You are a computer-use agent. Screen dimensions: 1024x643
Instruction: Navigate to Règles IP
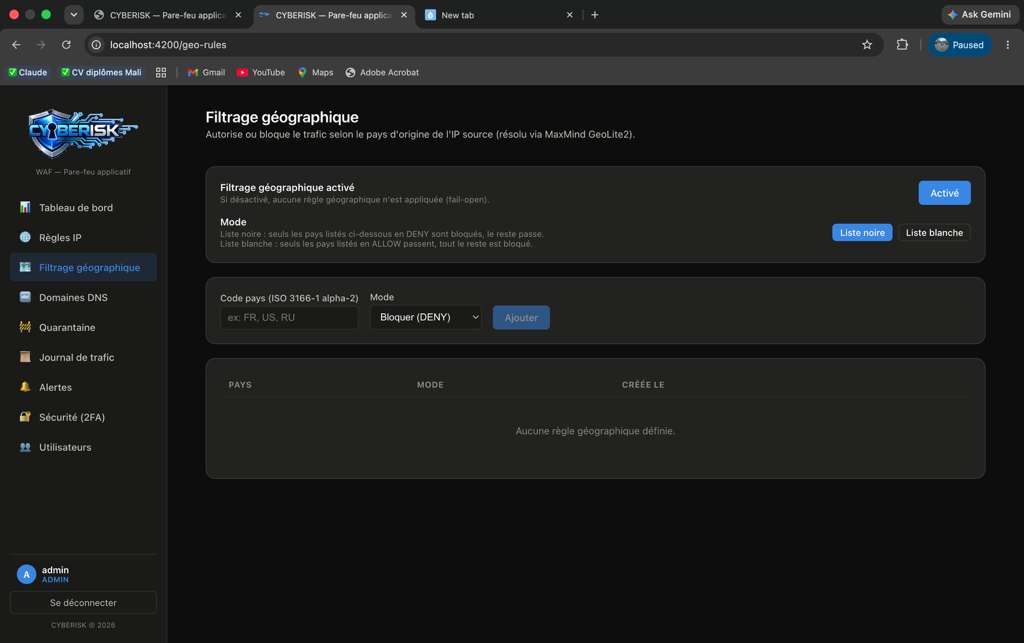(x=83, y=237)
